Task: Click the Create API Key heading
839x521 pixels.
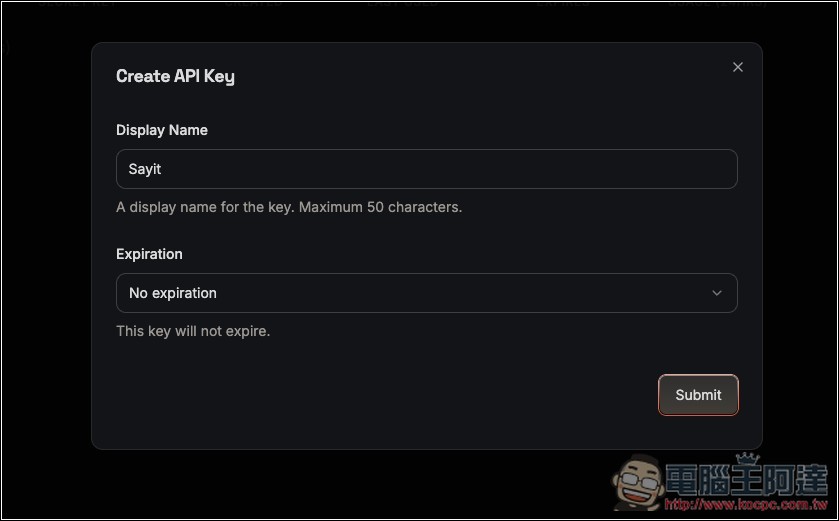Action: click(176, 76)
